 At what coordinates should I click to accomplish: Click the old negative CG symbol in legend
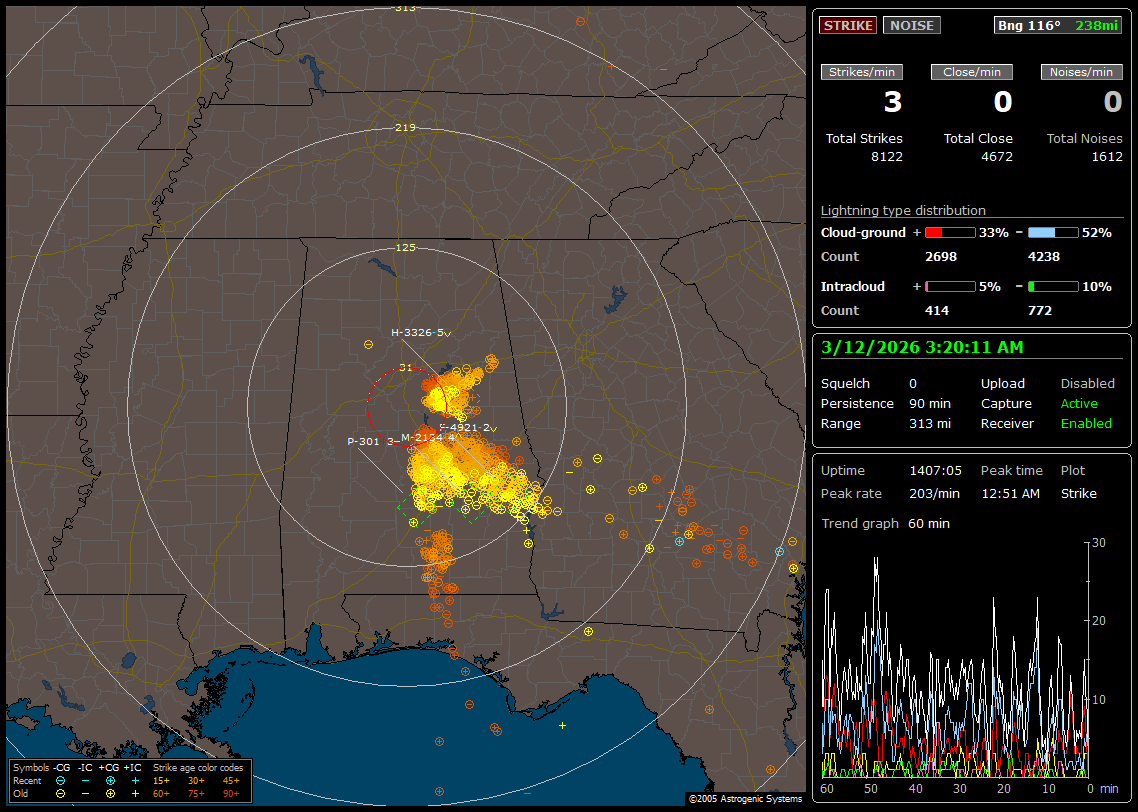pyautogui.click(x=60, y=793)
